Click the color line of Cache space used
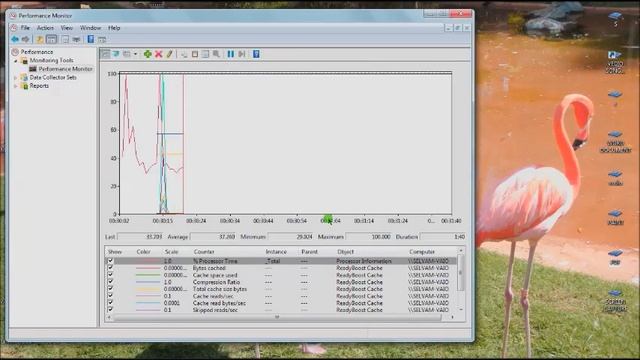This screenshot has width=640, height=360. click(x=148, y=275)
